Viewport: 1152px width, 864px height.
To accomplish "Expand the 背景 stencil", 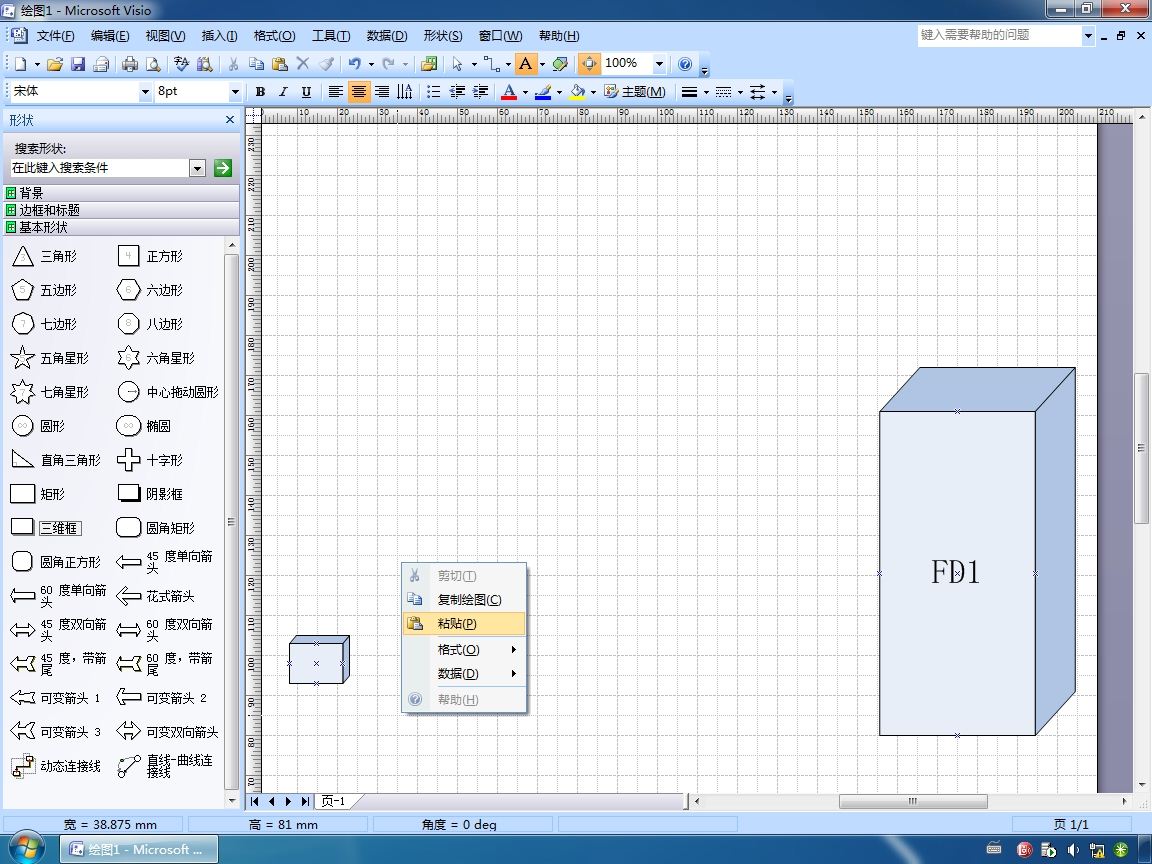I will (121, 193).
